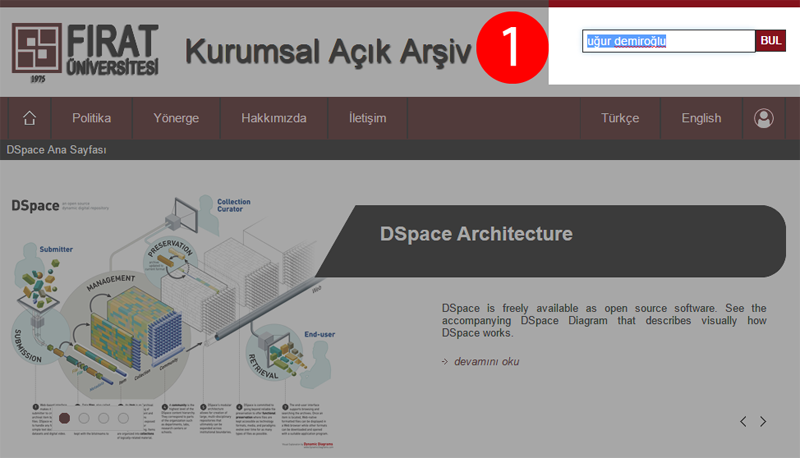Open the İletişim menu item
Screen dimensions: 800x458
point(367,118)
